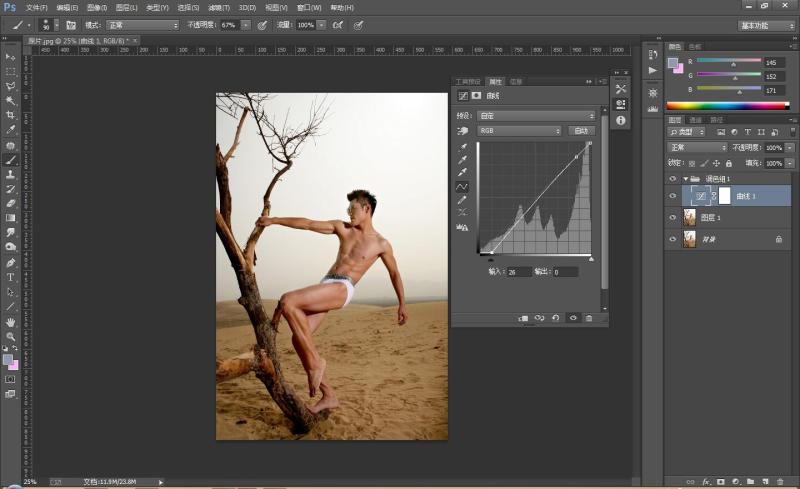Activate the on-image adjustment hand tool

tap(463, 131)
